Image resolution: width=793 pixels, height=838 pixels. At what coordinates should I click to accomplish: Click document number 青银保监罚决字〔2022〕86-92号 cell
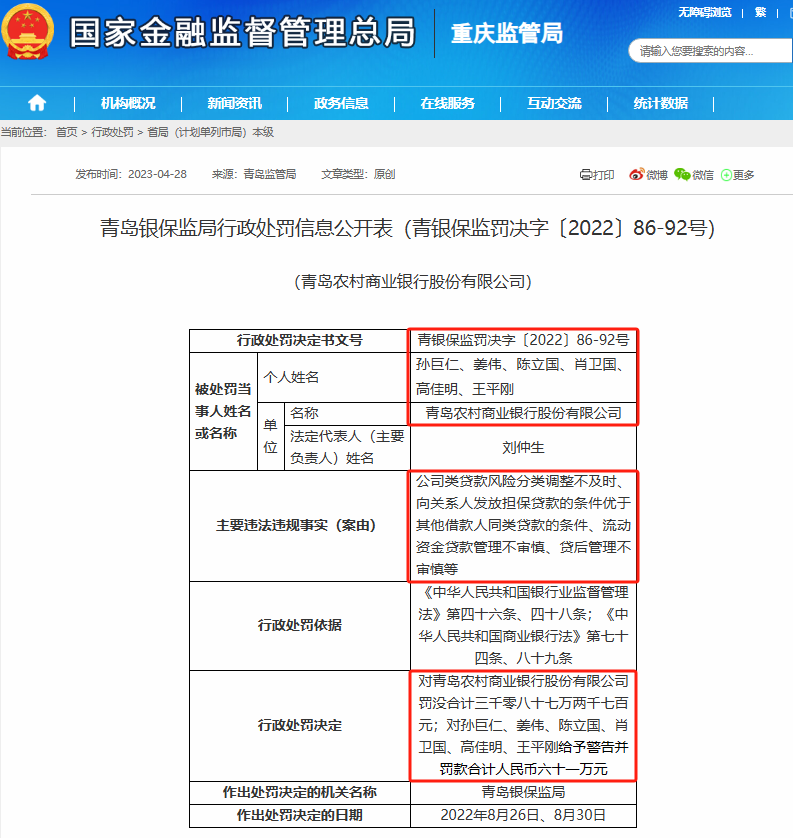point(523,340)
